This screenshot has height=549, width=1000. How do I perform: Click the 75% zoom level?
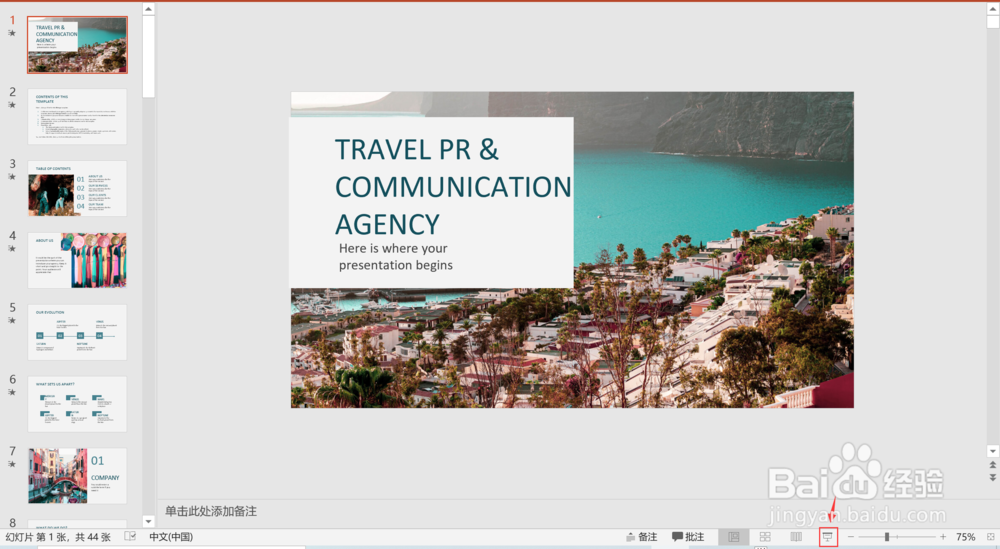pos(966,537)
